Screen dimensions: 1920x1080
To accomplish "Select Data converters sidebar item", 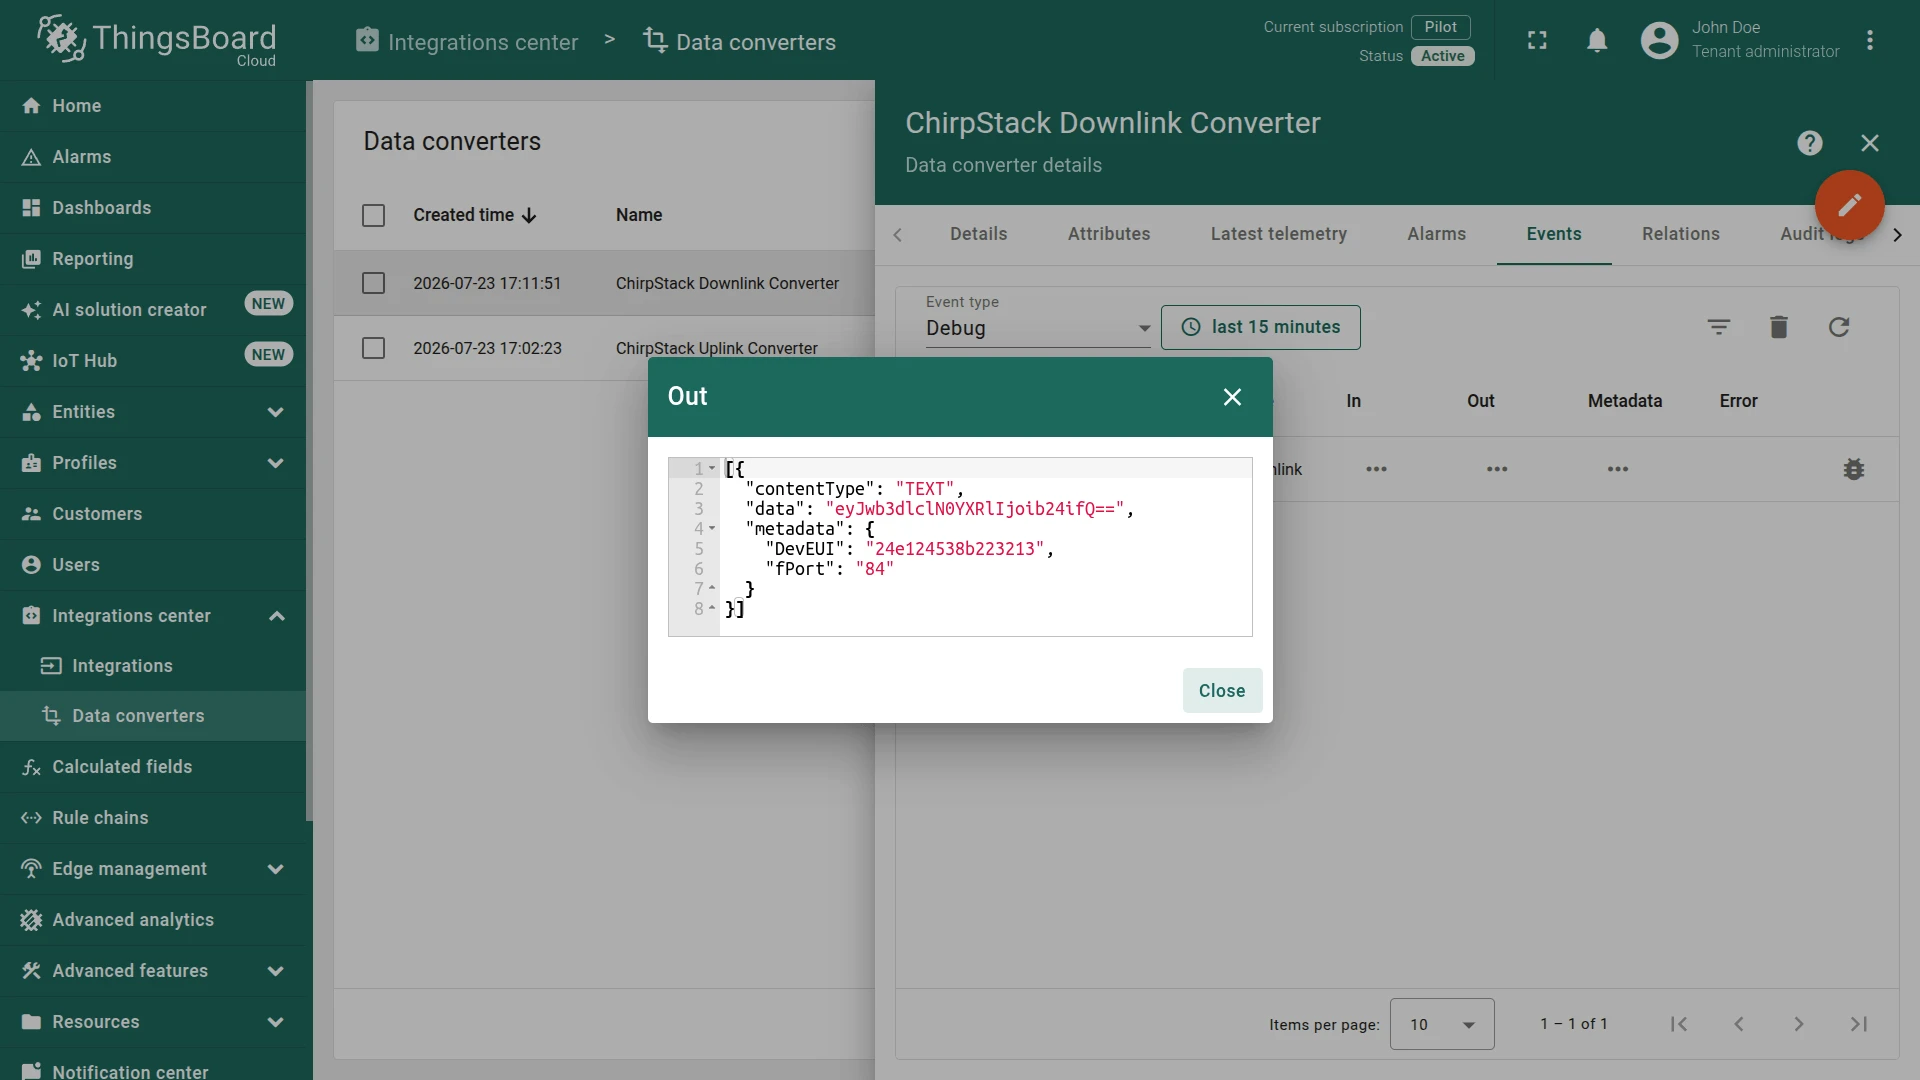I will pos(152,716).
